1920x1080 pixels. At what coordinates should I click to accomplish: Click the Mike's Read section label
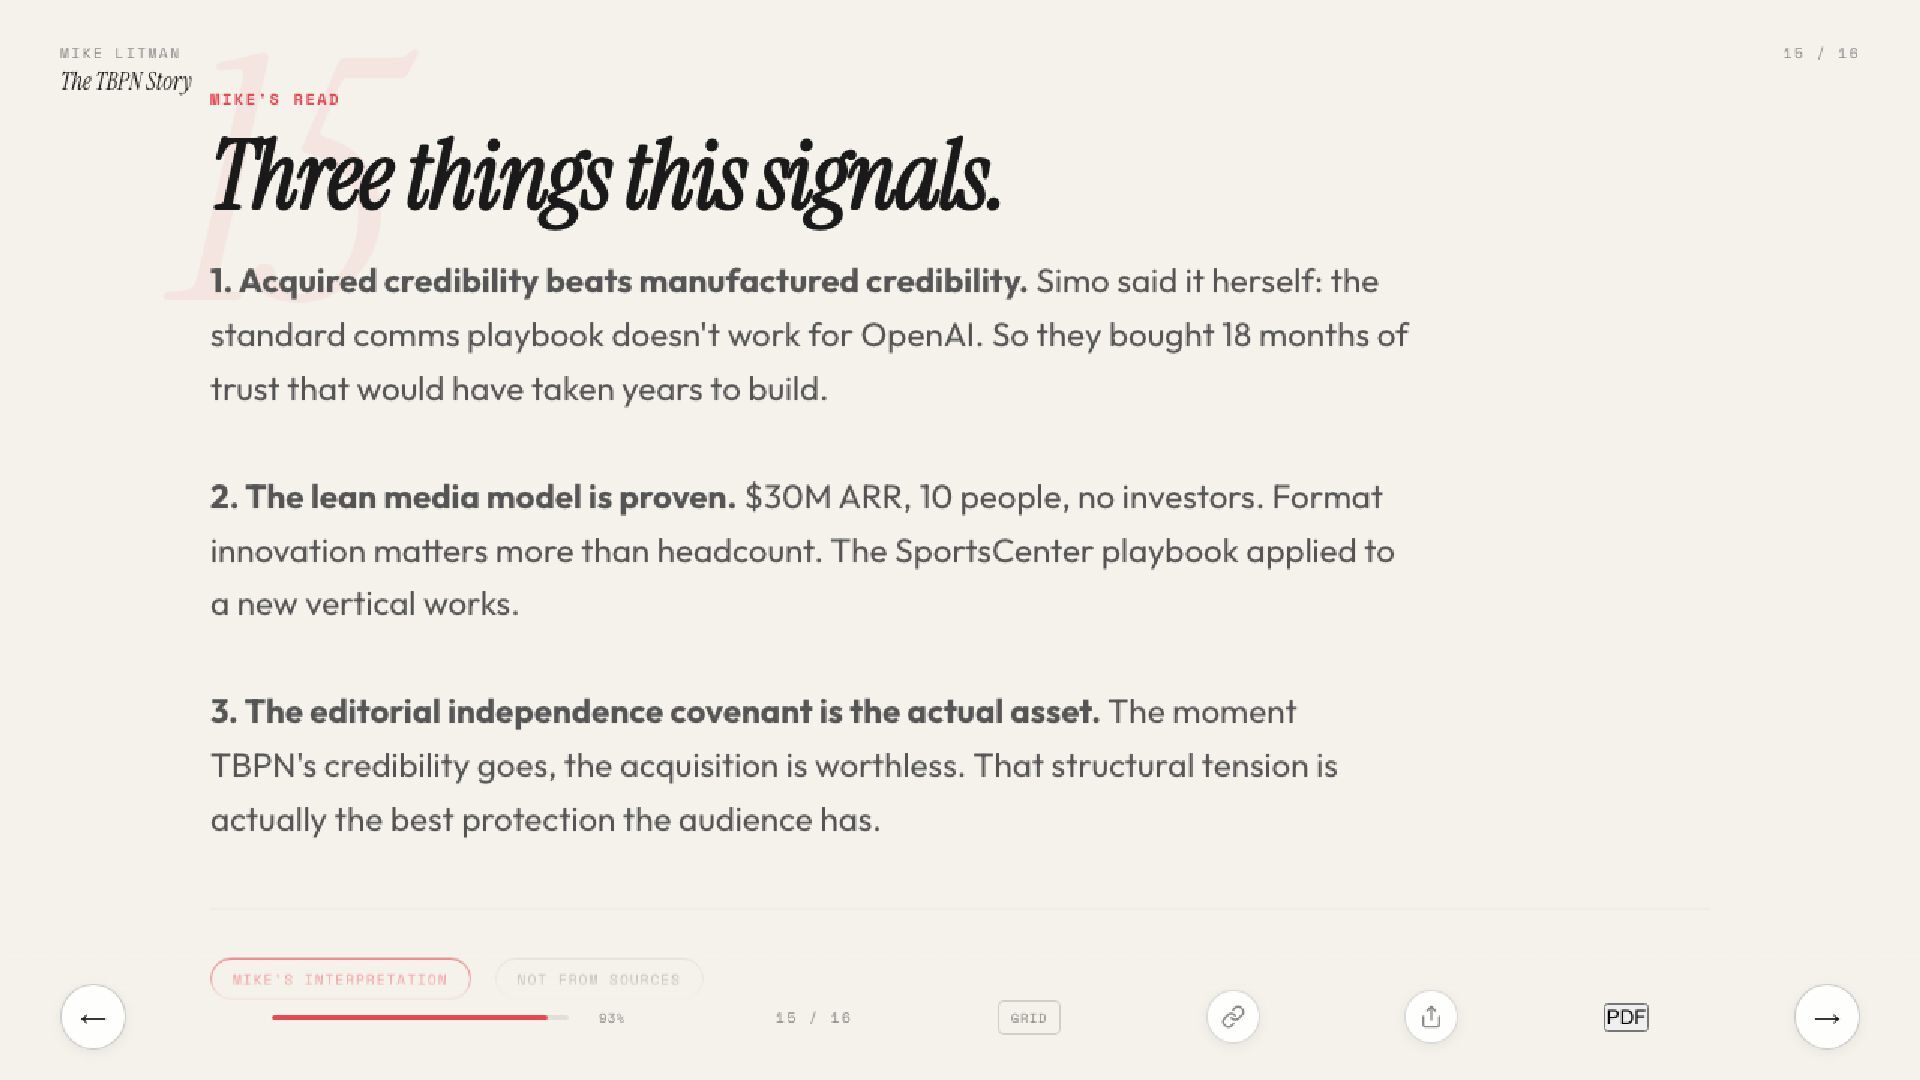[x=274, y=99]
